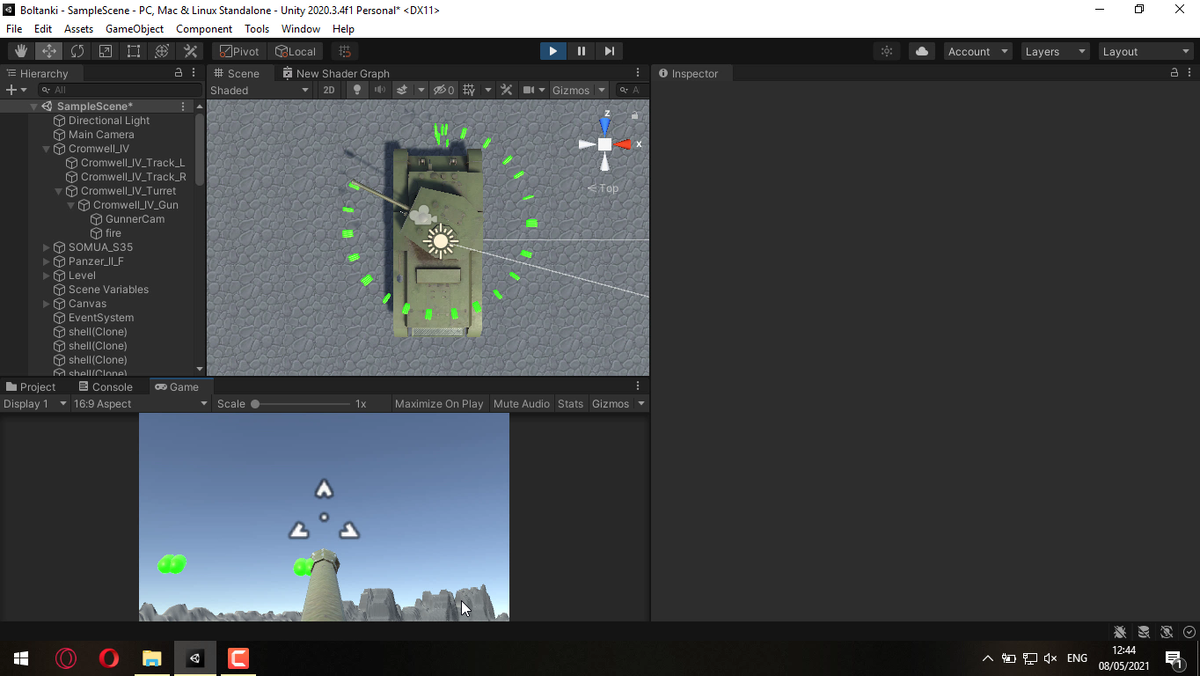This screenshot has height=676, width=1200.
Task: Toggle scene lighting bulb
Action: (357, 90)
